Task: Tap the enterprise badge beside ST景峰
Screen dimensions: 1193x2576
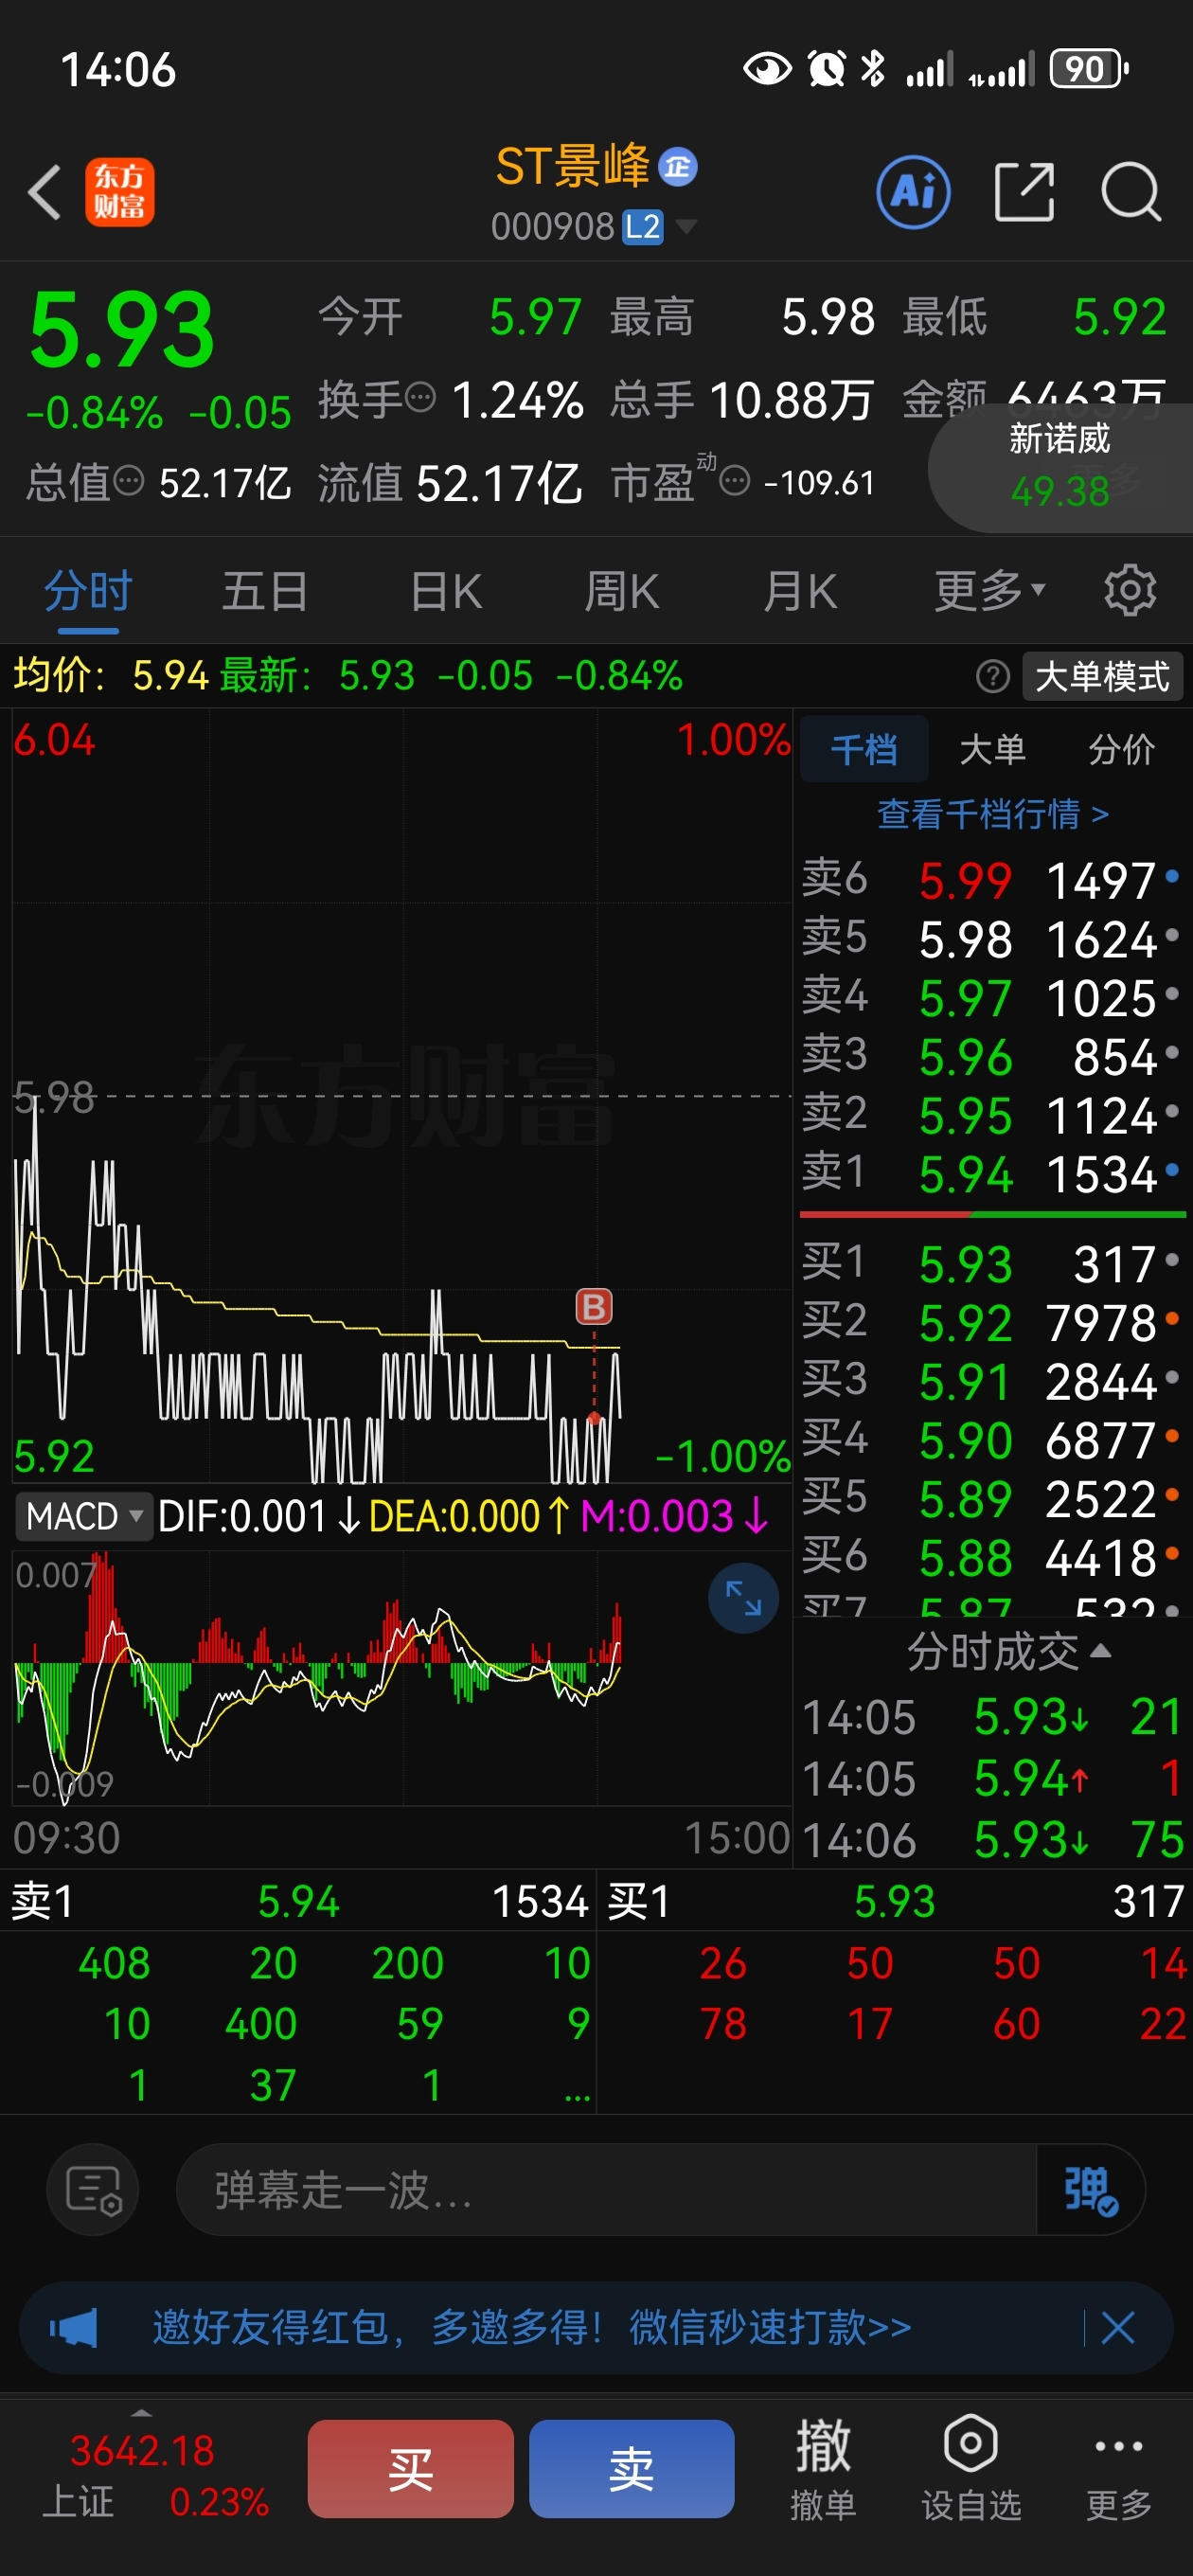Action: click(678, 167)
